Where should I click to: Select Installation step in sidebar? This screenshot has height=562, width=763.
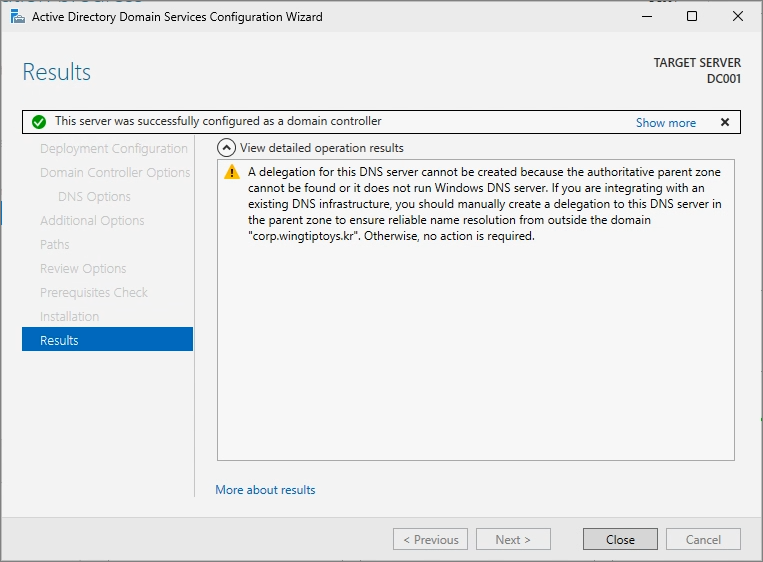(x=69, y=316)
